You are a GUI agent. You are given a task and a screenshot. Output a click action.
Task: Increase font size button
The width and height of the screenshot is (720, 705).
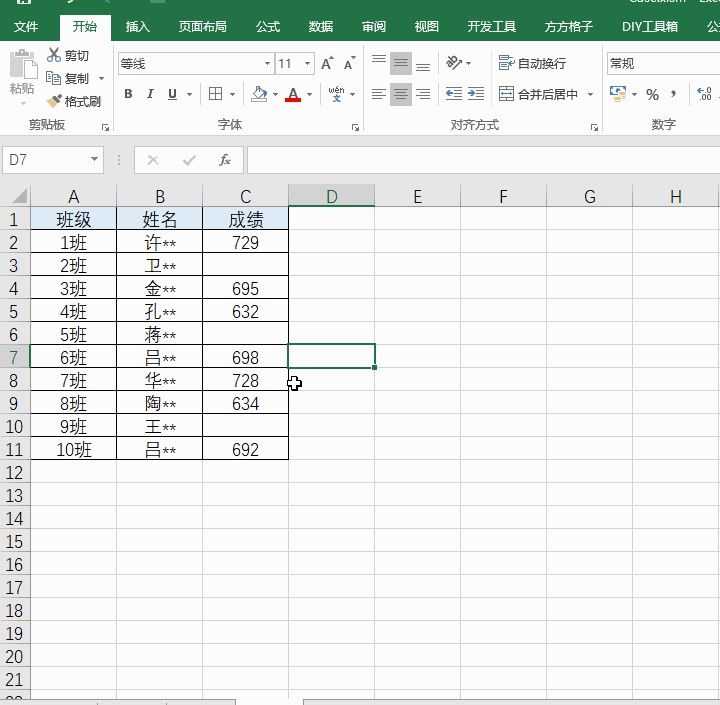[x=327, y=63]
